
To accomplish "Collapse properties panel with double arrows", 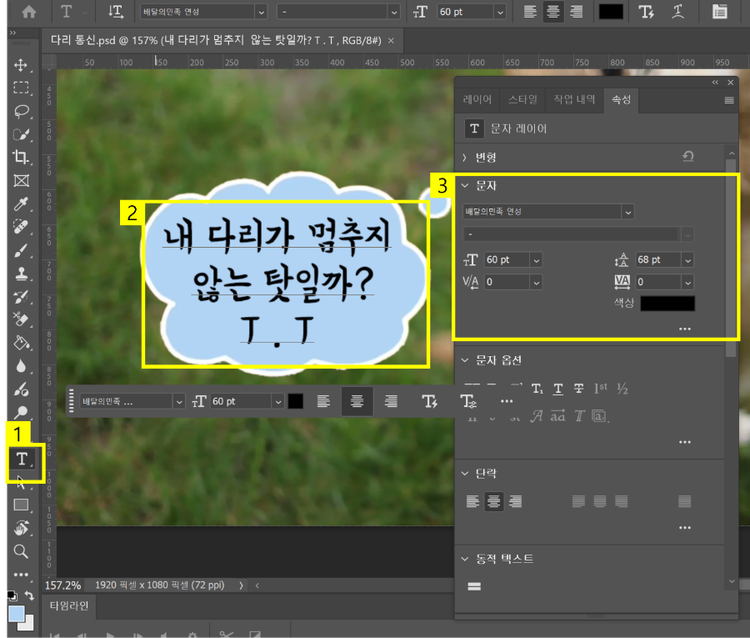I will pos(715,82).
